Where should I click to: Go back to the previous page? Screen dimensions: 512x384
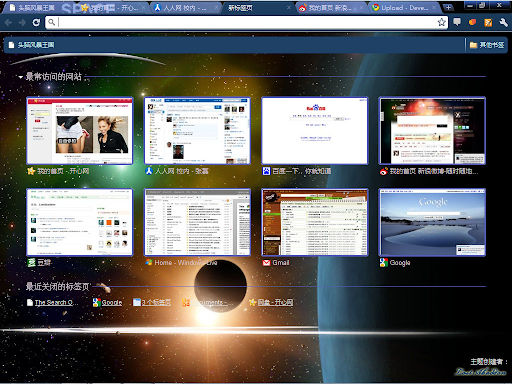[x=9, y=22]
